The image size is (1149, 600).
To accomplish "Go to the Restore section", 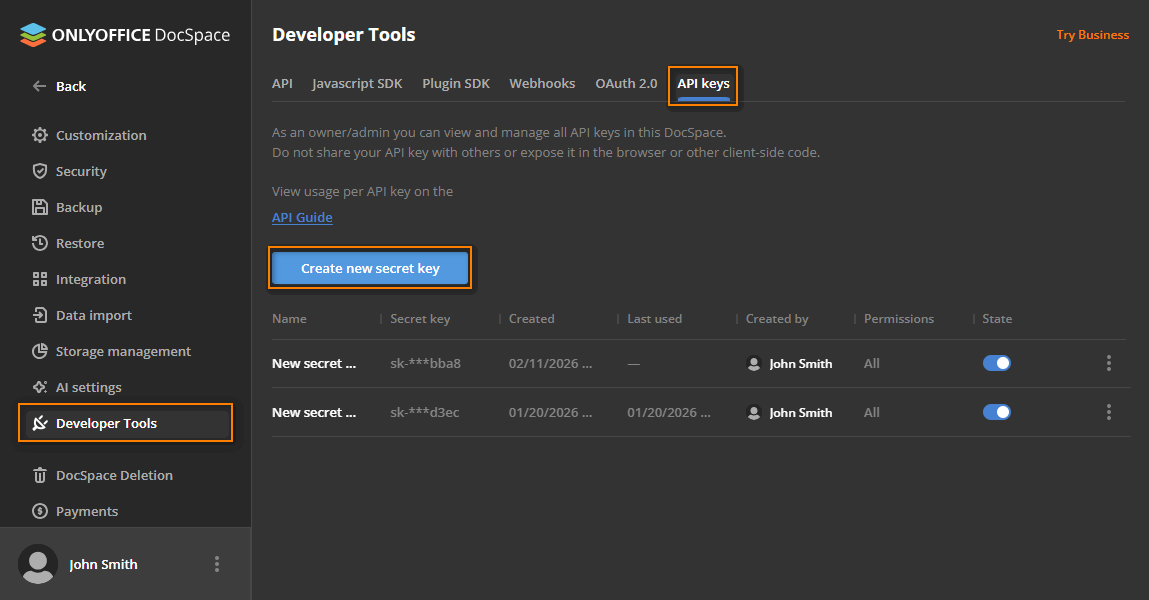I will click(75, 243).
